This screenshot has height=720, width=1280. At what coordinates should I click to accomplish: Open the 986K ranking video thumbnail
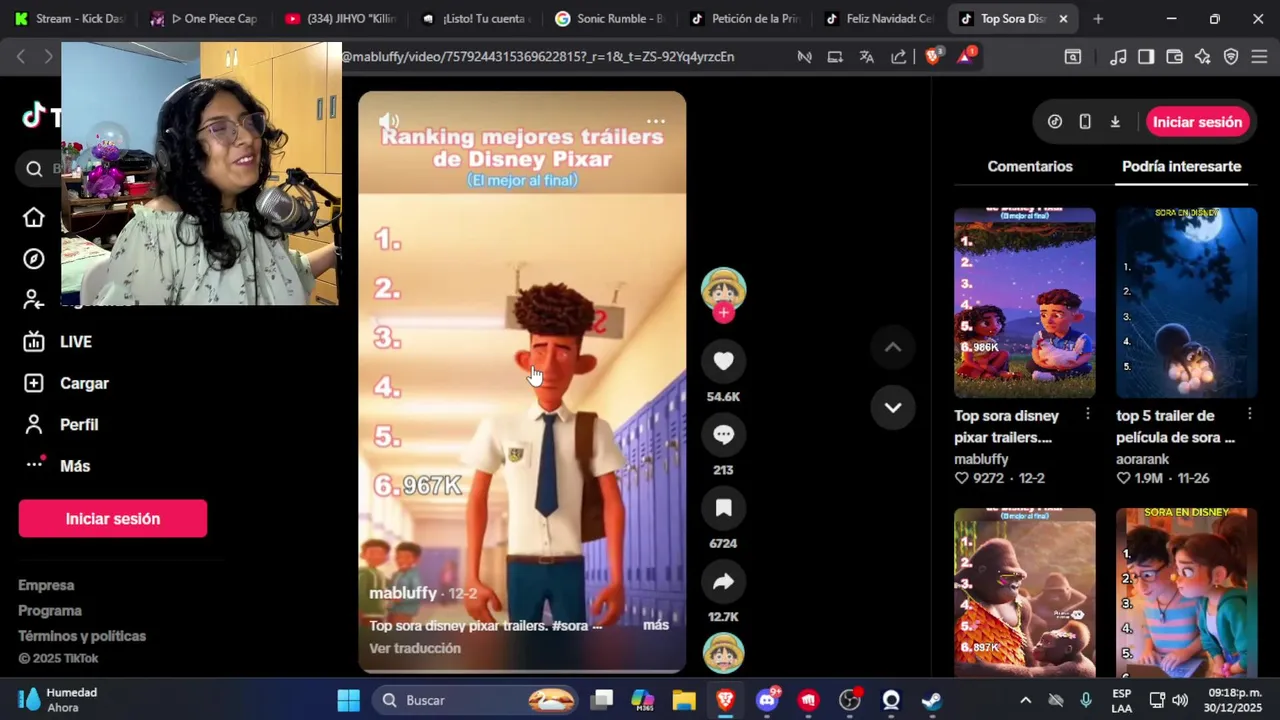(x=1024, y=303)
